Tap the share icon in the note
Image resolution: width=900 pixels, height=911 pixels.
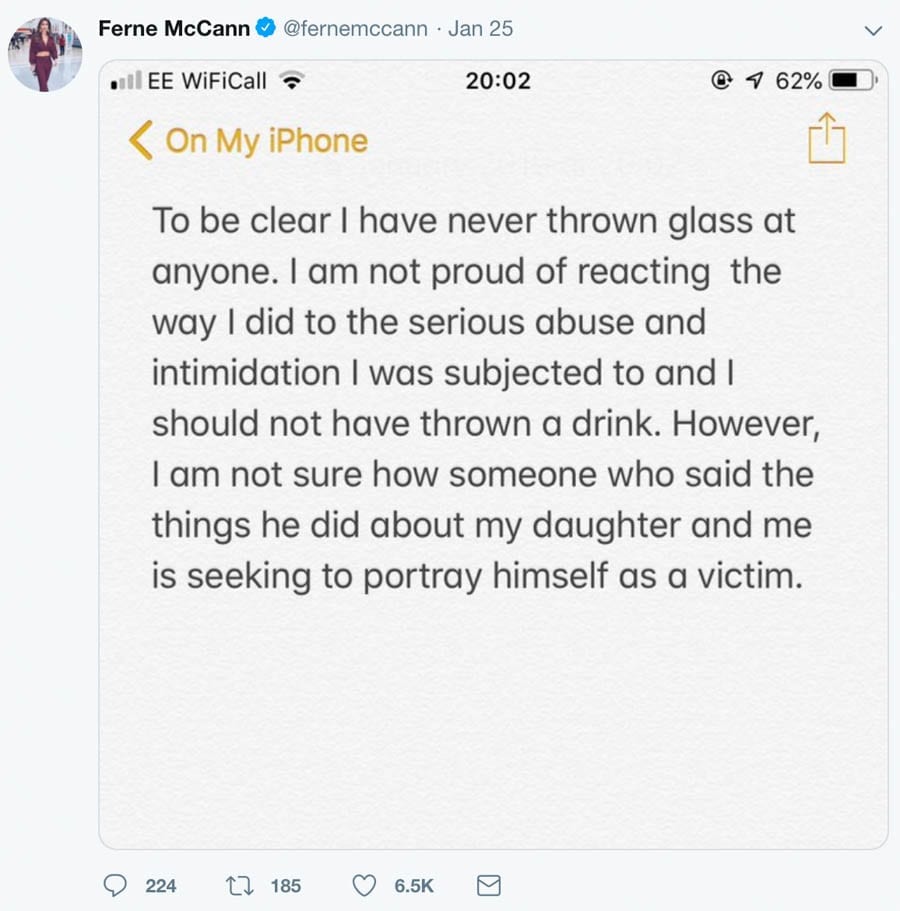[826, 139]
